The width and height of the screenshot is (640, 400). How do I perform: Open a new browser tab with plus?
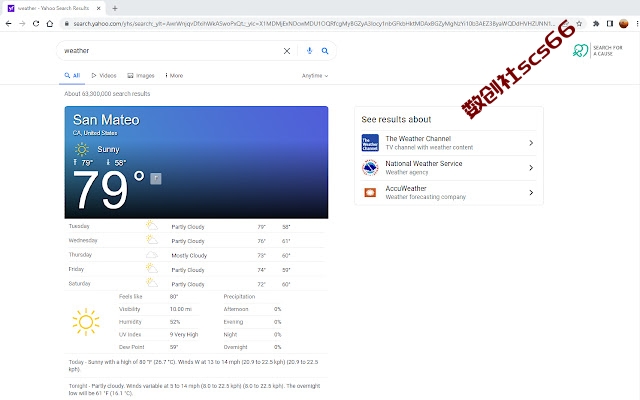115,8
